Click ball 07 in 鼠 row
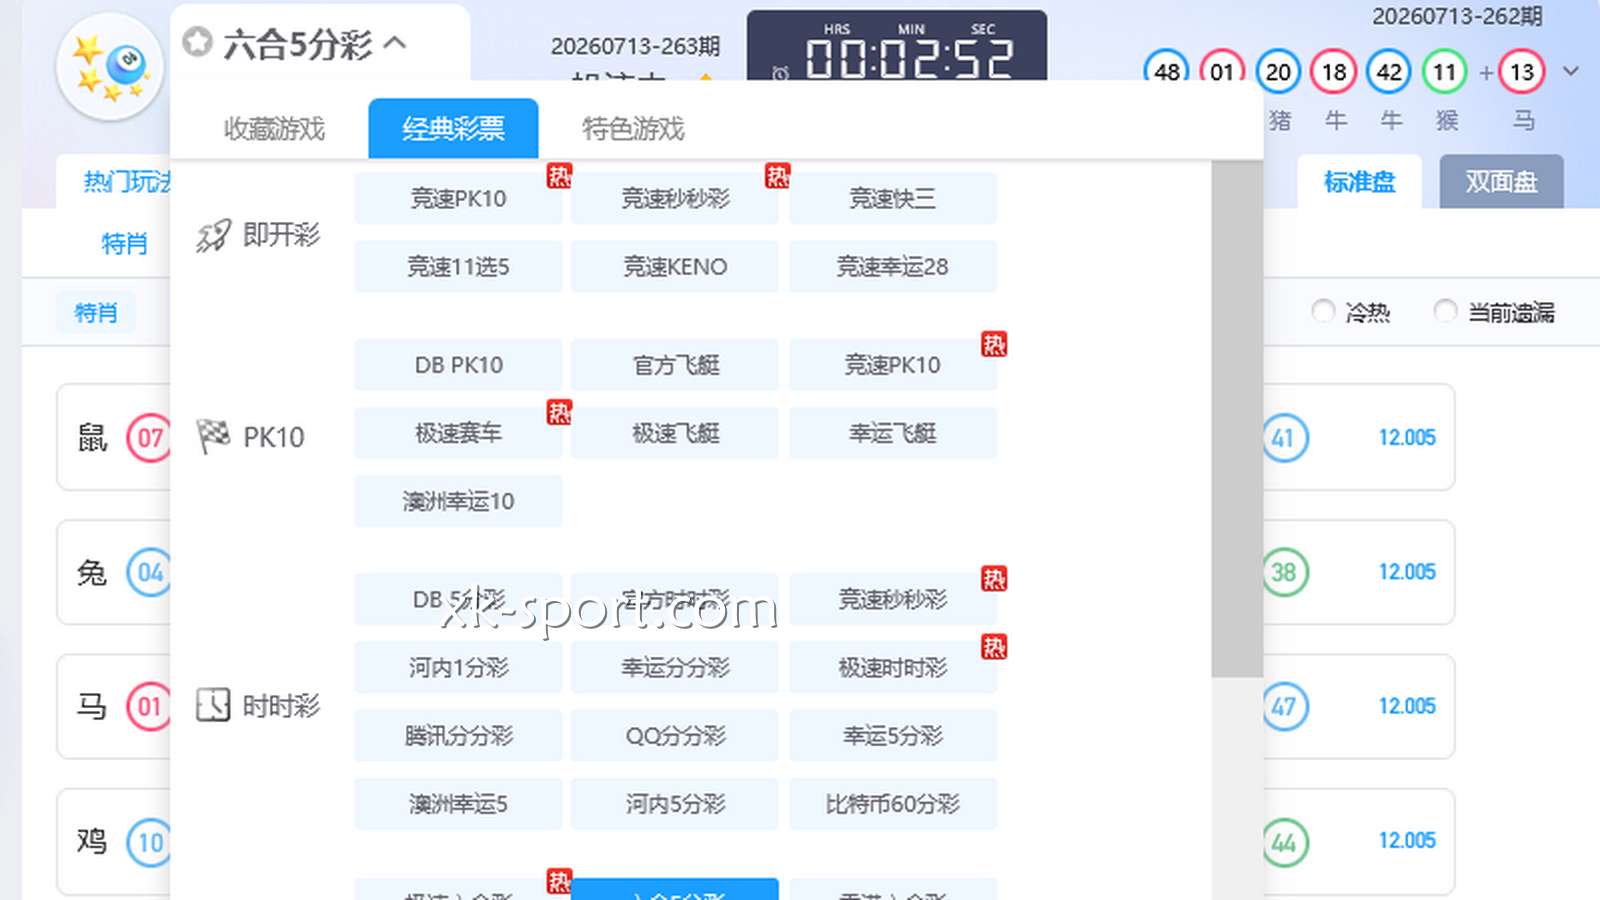1600x900 pixels. pos(149,437)
